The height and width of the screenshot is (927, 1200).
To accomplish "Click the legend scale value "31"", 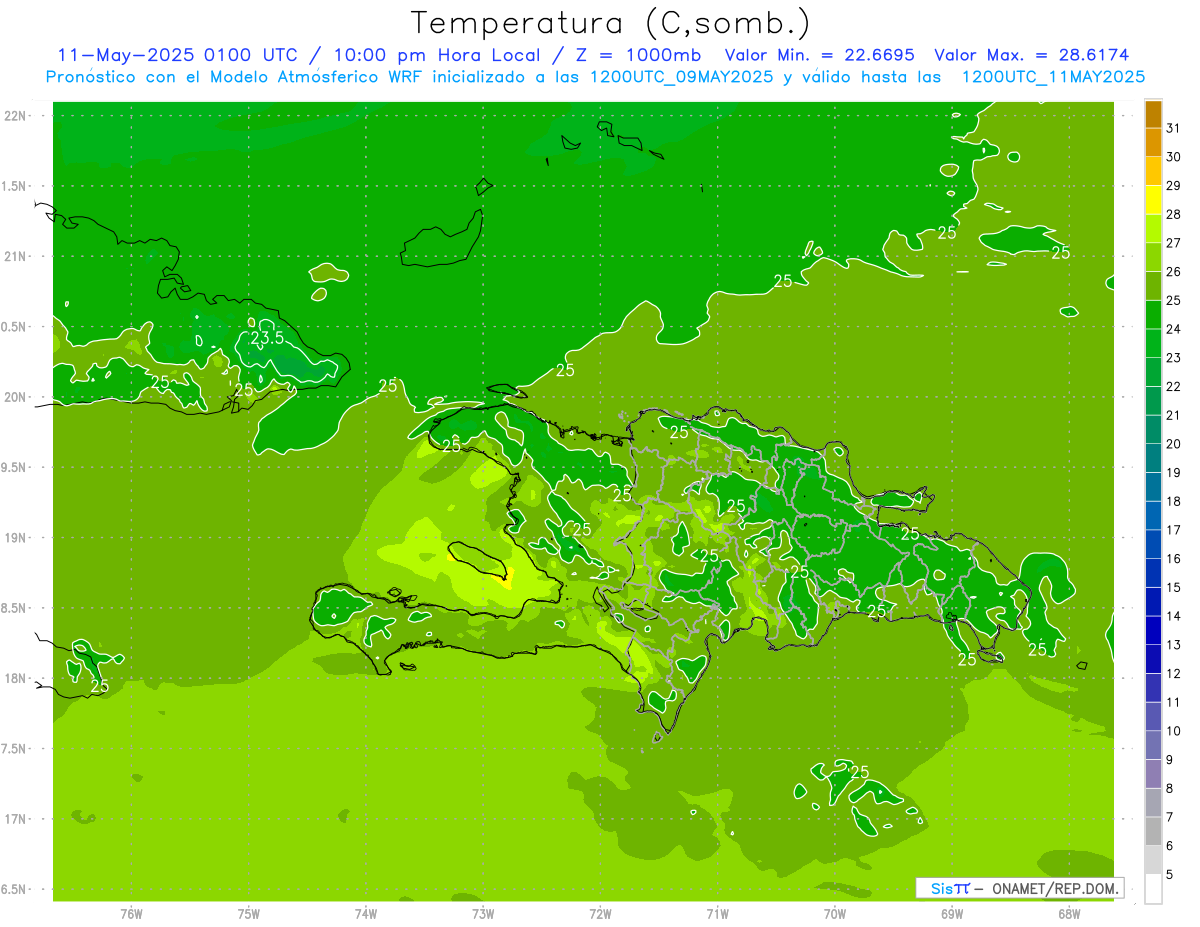I will [1174, 128].
